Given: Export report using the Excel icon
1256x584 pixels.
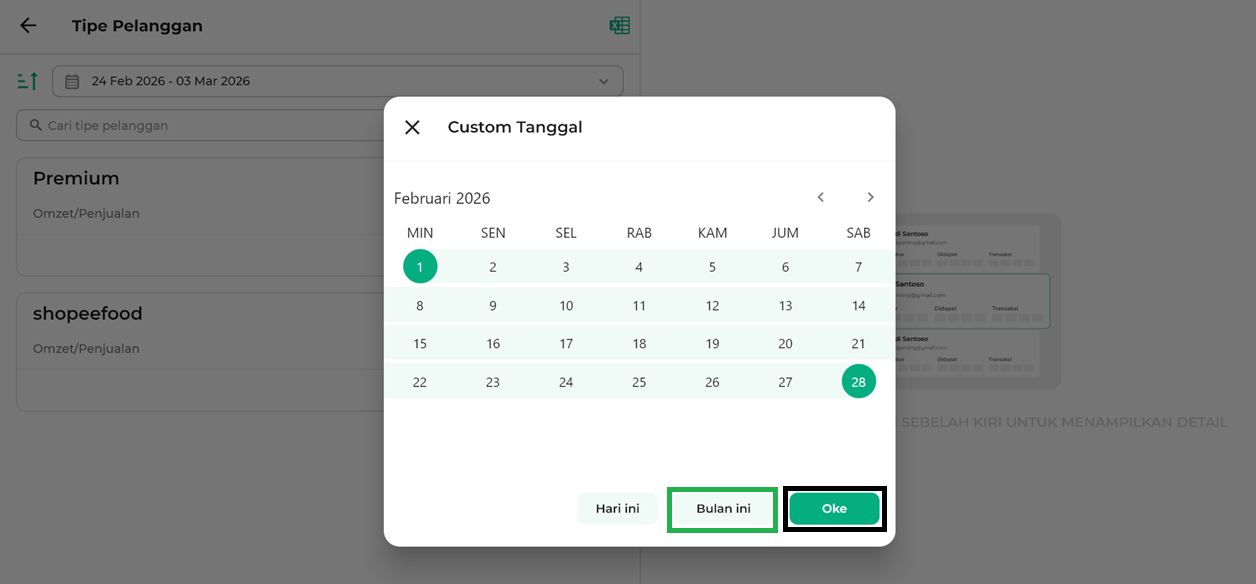Looking at the screenshot, I should coord(619,26).
